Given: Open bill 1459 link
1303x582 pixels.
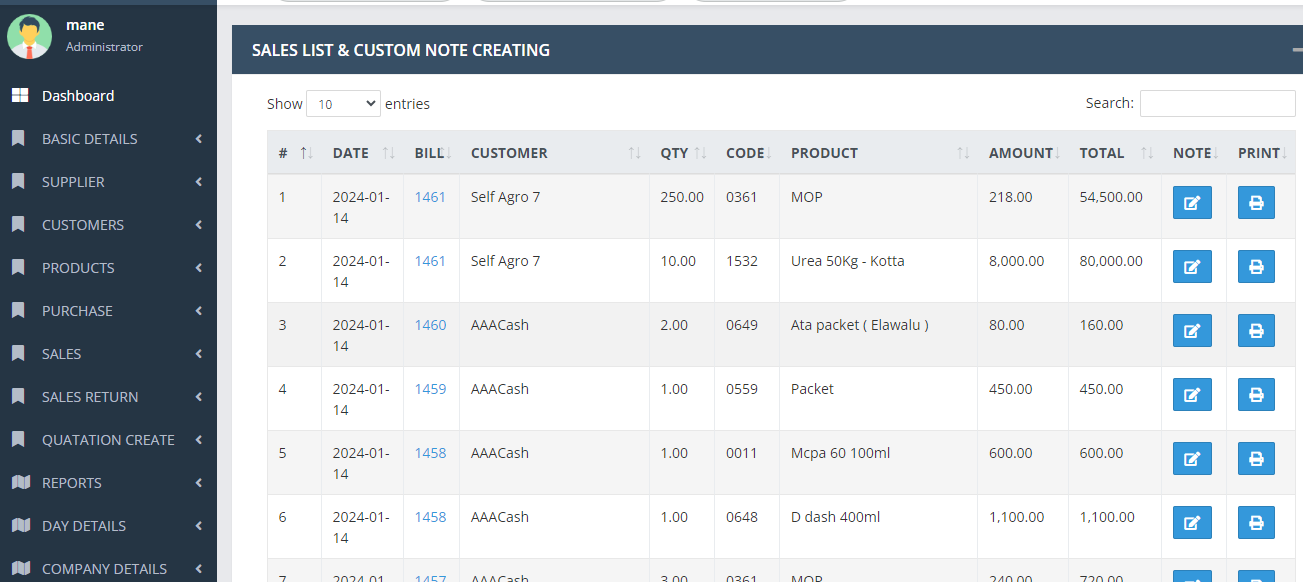Looking at the screenshot, I should [430, 389].
